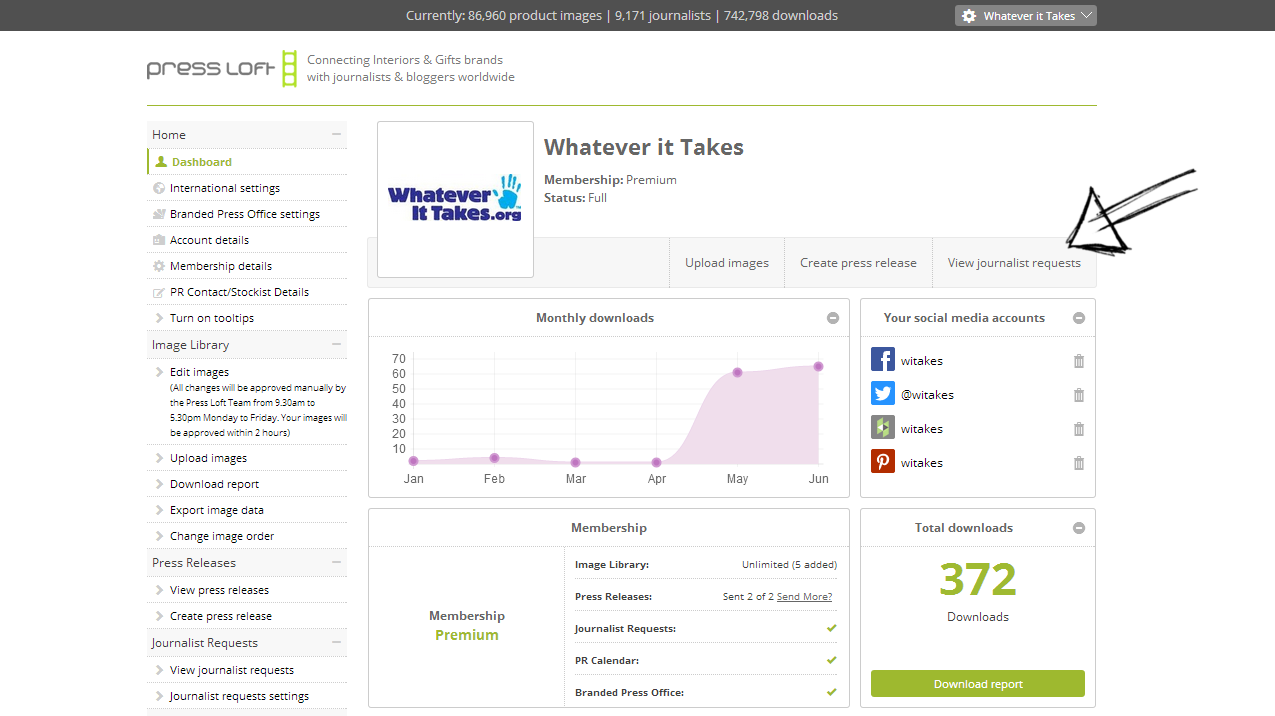This screenshot has width=1275, height=716.
Task: Click the Branded Press Office settings icon
Action: point(158,214)
